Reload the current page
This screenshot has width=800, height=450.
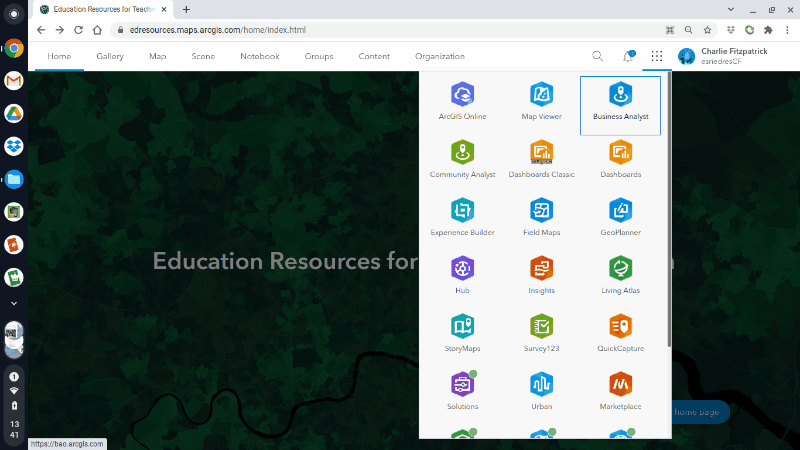pos(79,30)
